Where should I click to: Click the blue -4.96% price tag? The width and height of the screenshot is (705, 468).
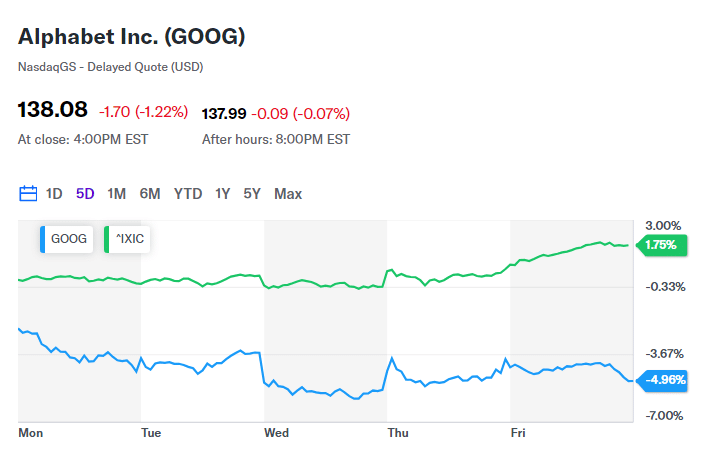[664, 380]
